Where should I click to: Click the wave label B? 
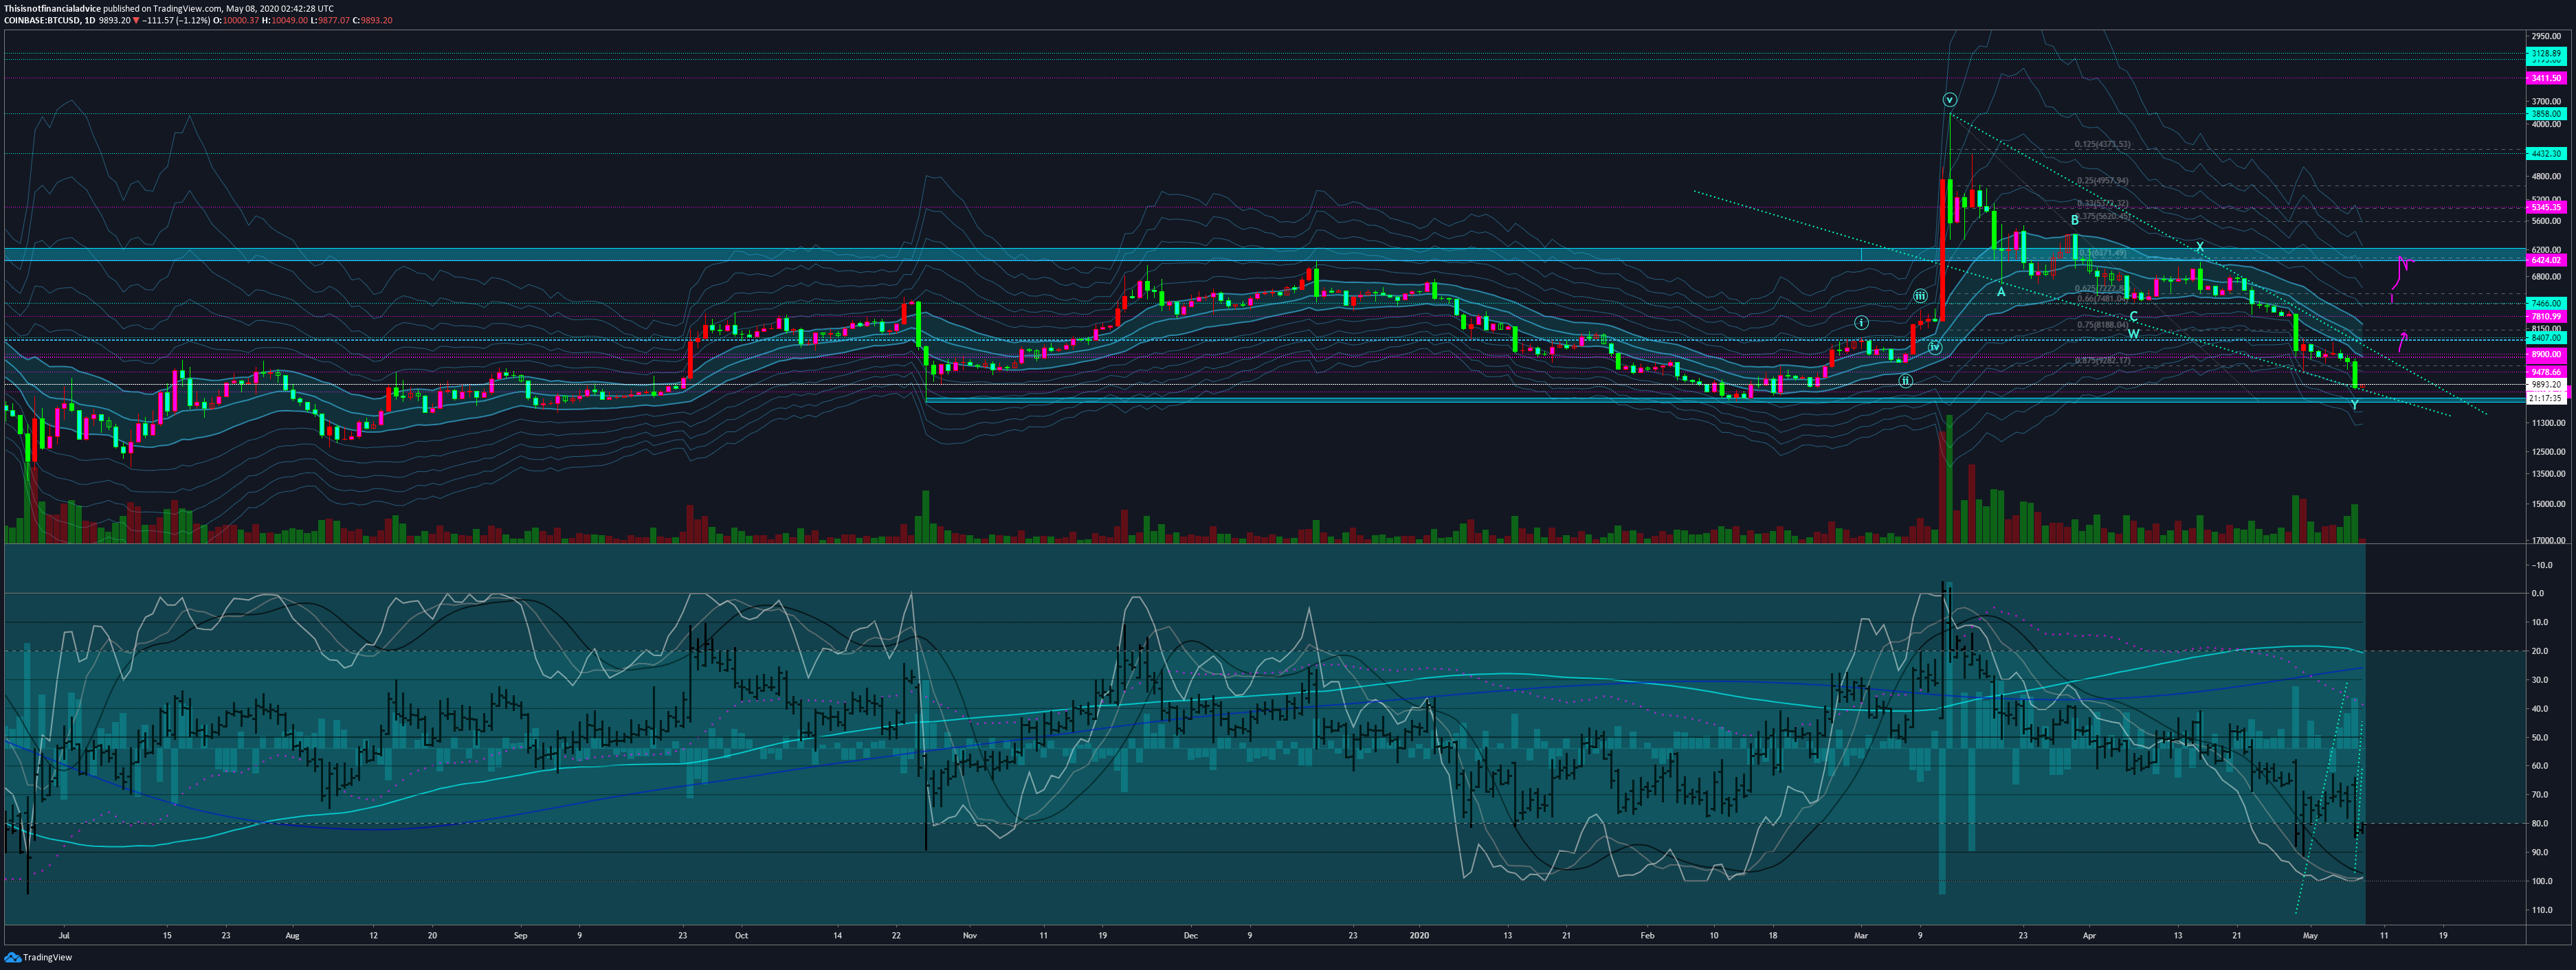pos(2075,220)
